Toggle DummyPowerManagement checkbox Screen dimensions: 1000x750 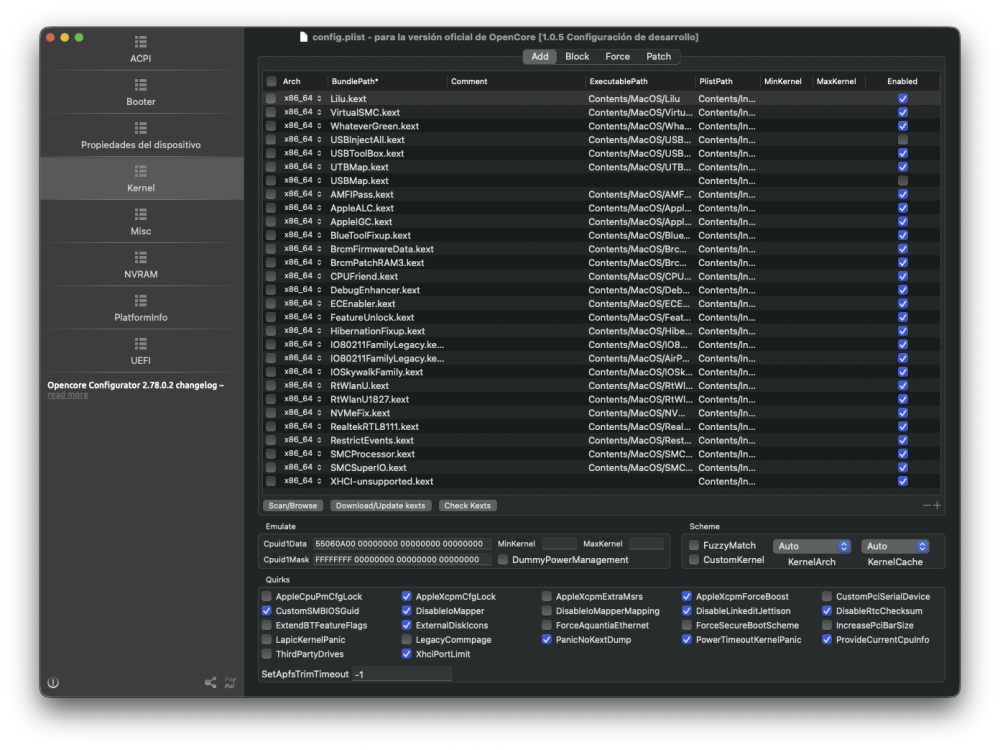click(503, 559)
